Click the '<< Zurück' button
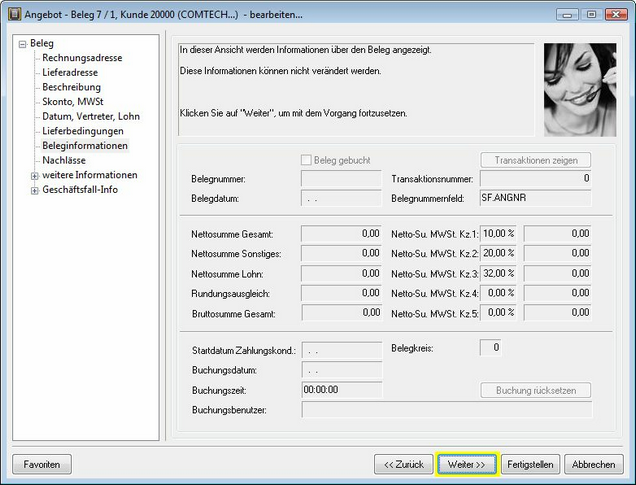This screenshot has height=485, width=636. tap(402, 464)
